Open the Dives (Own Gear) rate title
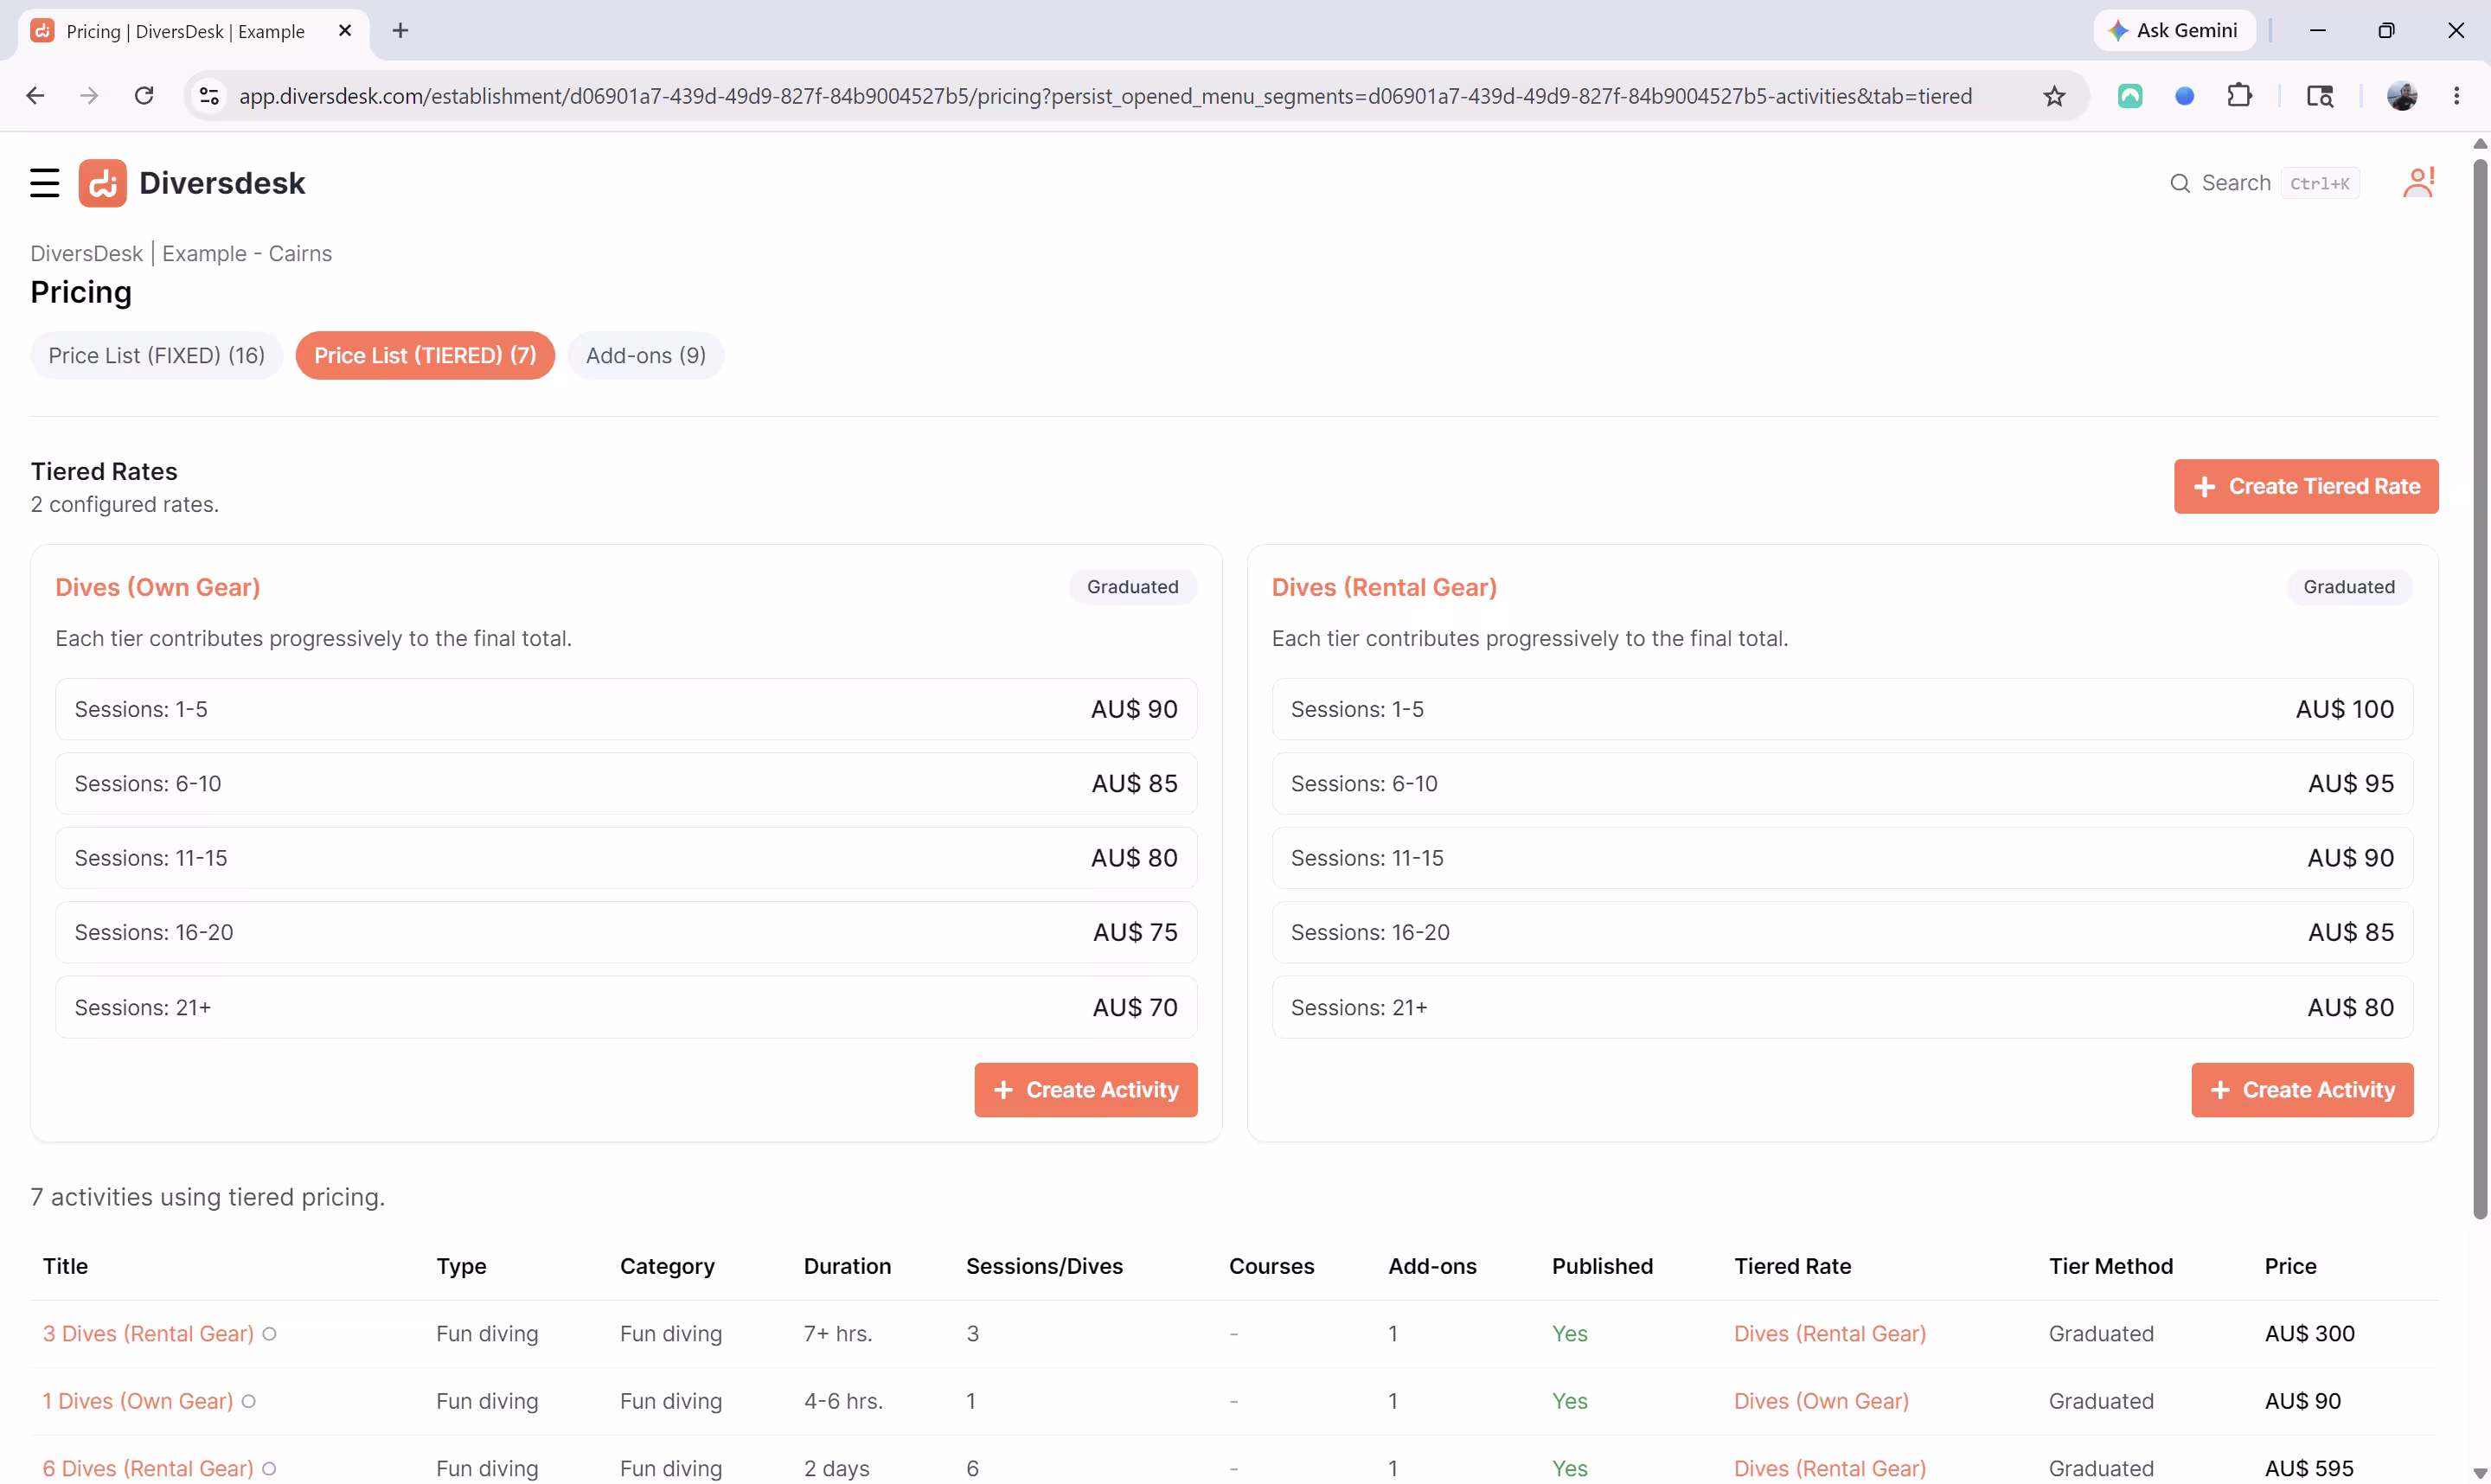This screenshot has height=1484, width=2491. click(x=158, y=587)
